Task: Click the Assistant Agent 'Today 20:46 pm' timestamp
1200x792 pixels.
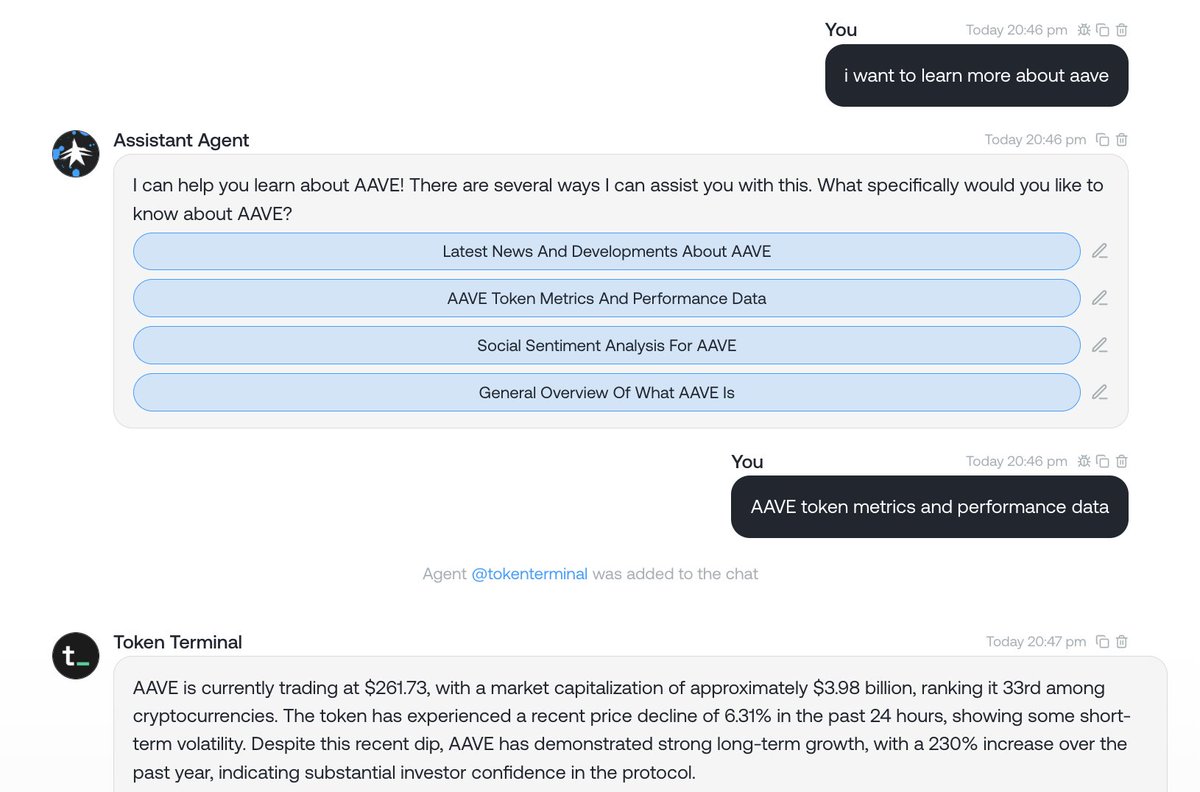Action: [x=1035, y=140]
